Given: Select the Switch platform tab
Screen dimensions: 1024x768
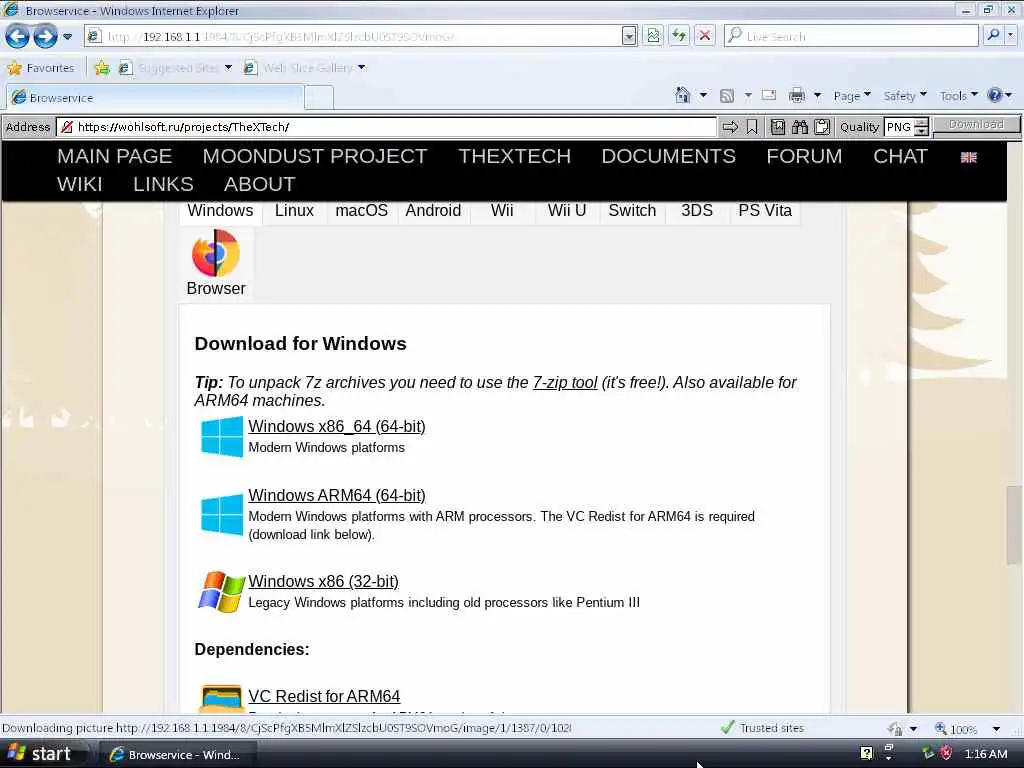Looking at the screenshot, I should point(632,211).
